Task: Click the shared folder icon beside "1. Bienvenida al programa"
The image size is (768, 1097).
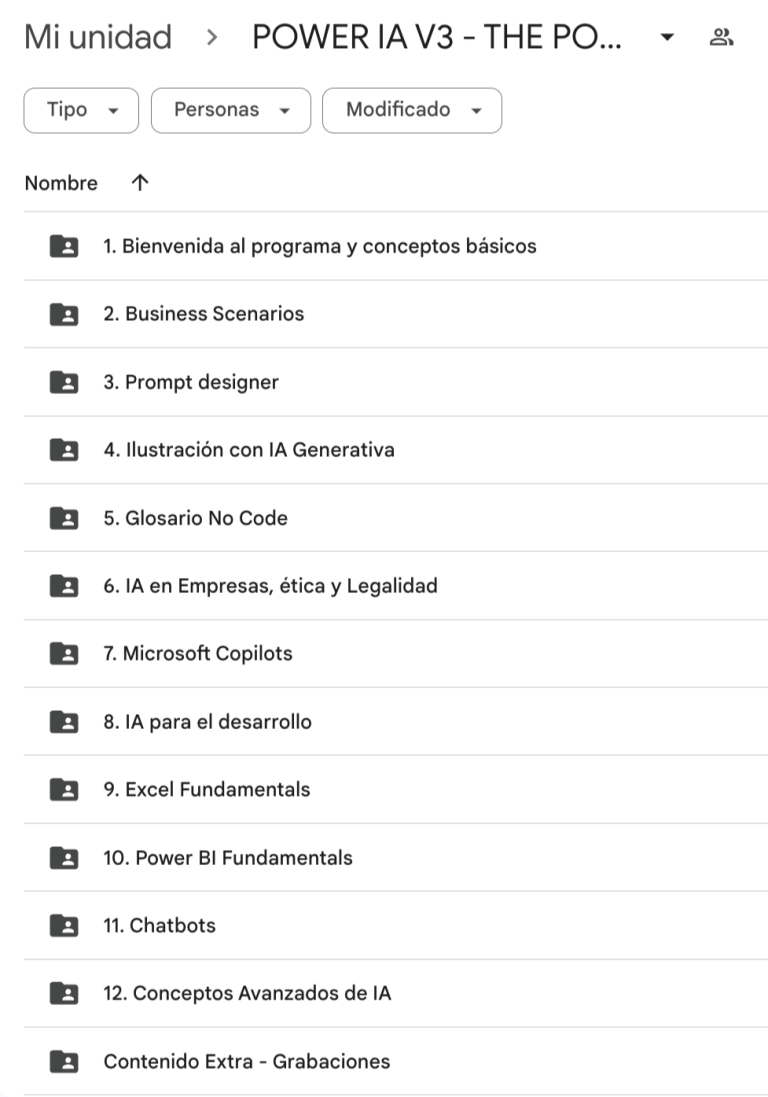Action: [64, 246]
